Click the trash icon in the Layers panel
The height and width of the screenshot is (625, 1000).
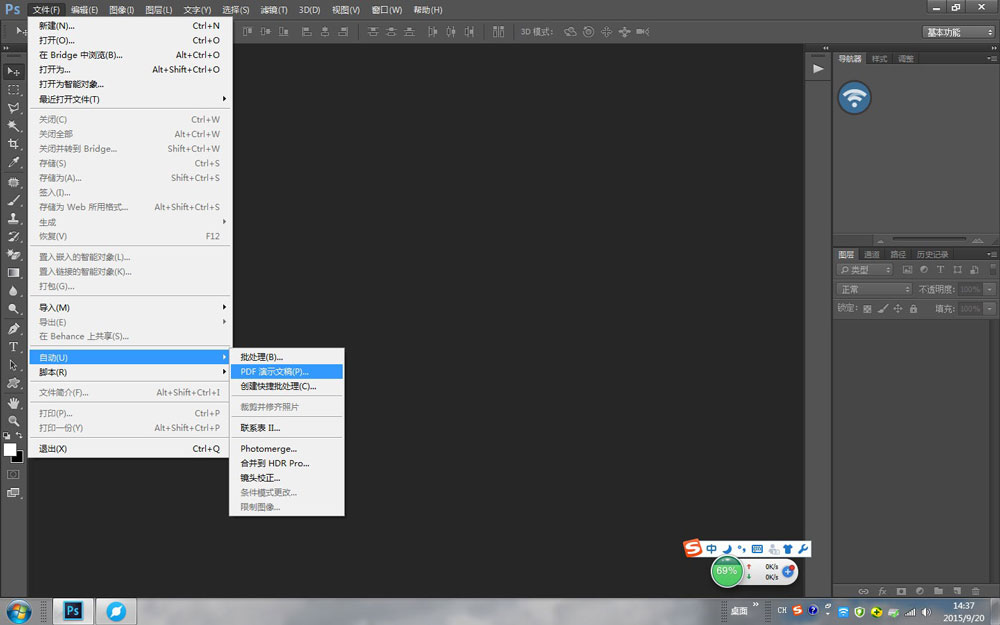pyautogui.click(x=975, y=591)
